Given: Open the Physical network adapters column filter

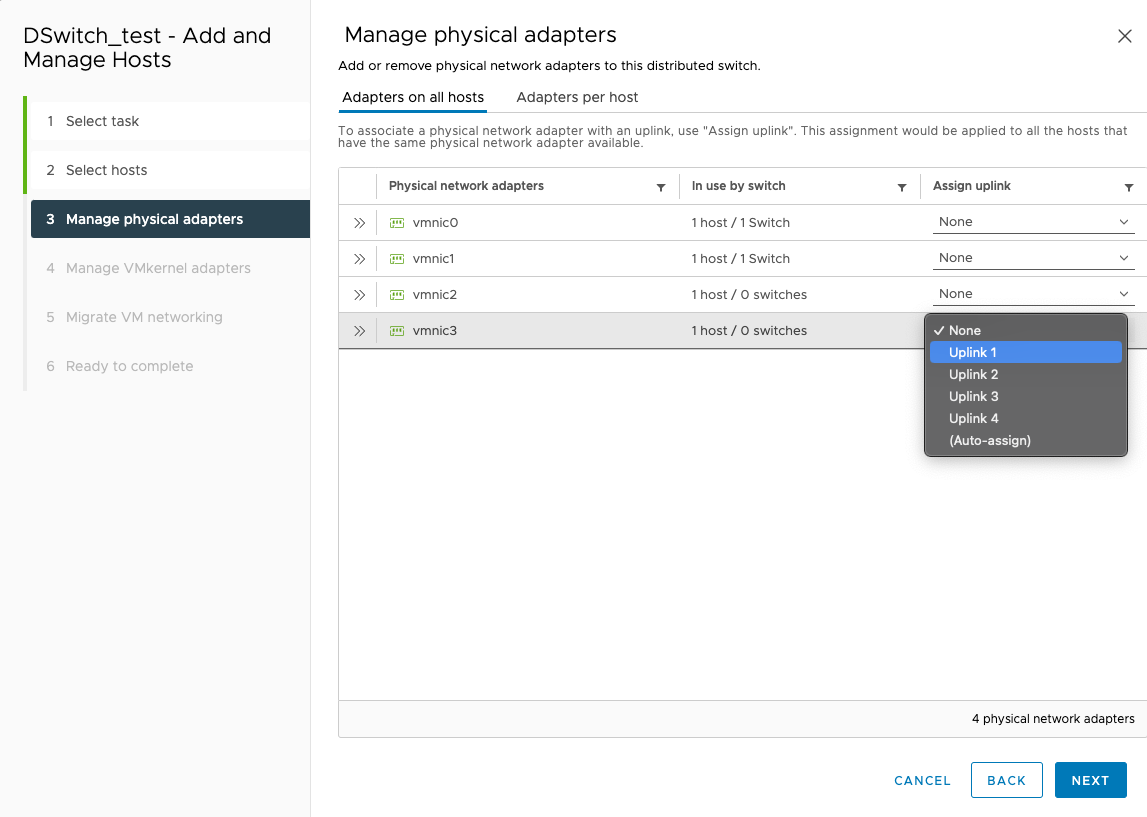Looking at the screenshot, I should pyautogui.click(x=661, y=187).
